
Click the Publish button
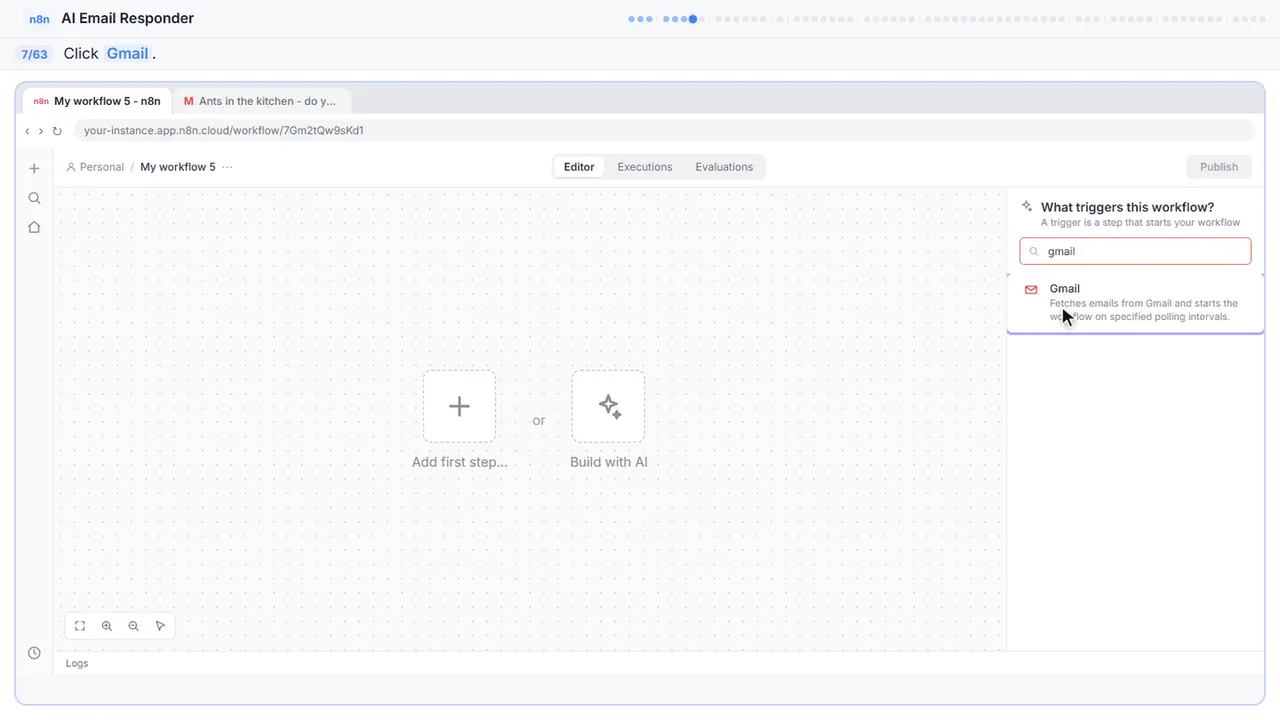click(x=1218, y=167)
